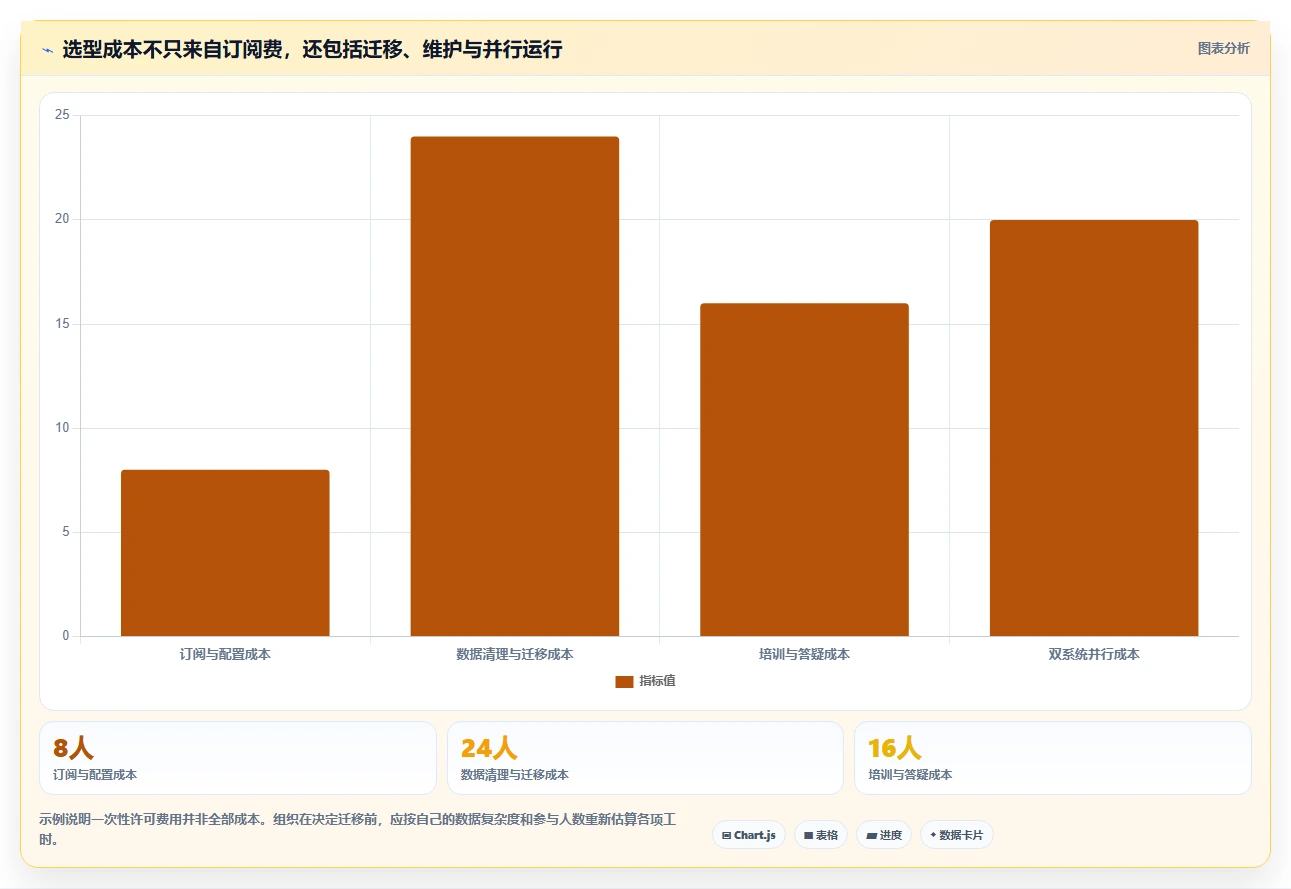
Task: Click the footer note starting with 示例说明
Action: [358, 829]
